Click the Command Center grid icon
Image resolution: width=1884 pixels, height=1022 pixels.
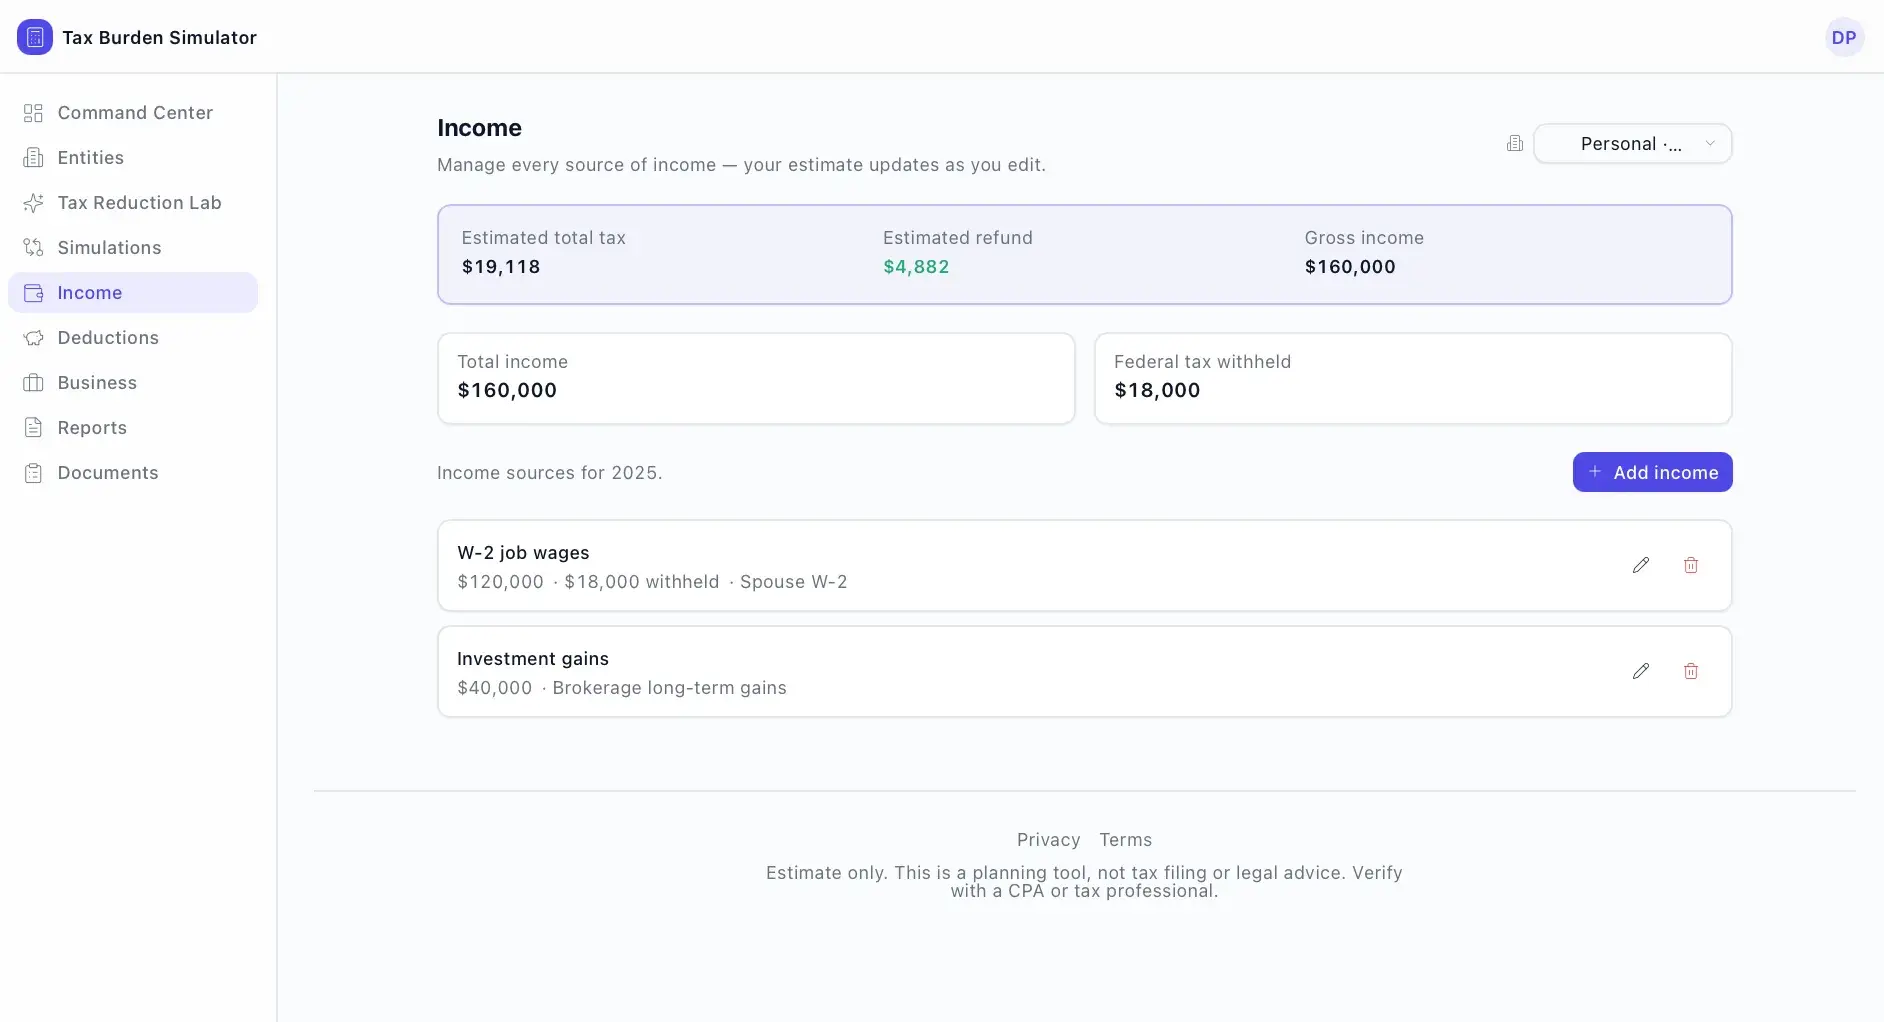point(33,113)
